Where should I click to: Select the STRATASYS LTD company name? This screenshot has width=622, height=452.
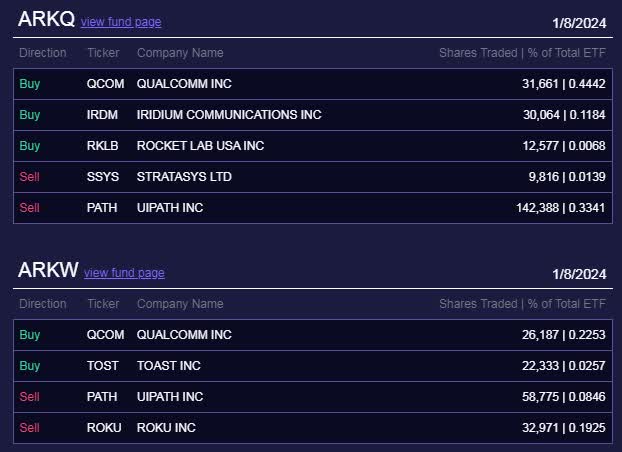[184, 177]
